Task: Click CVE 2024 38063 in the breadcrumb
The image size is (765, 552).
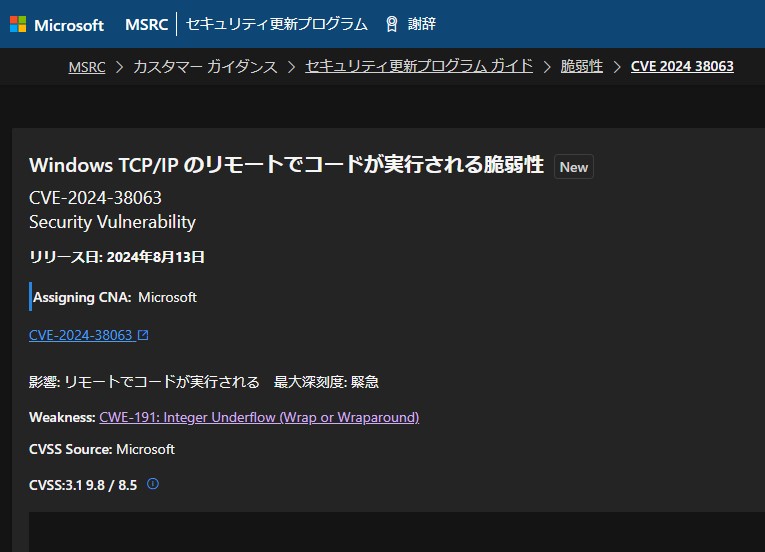Action: (682, 66)
